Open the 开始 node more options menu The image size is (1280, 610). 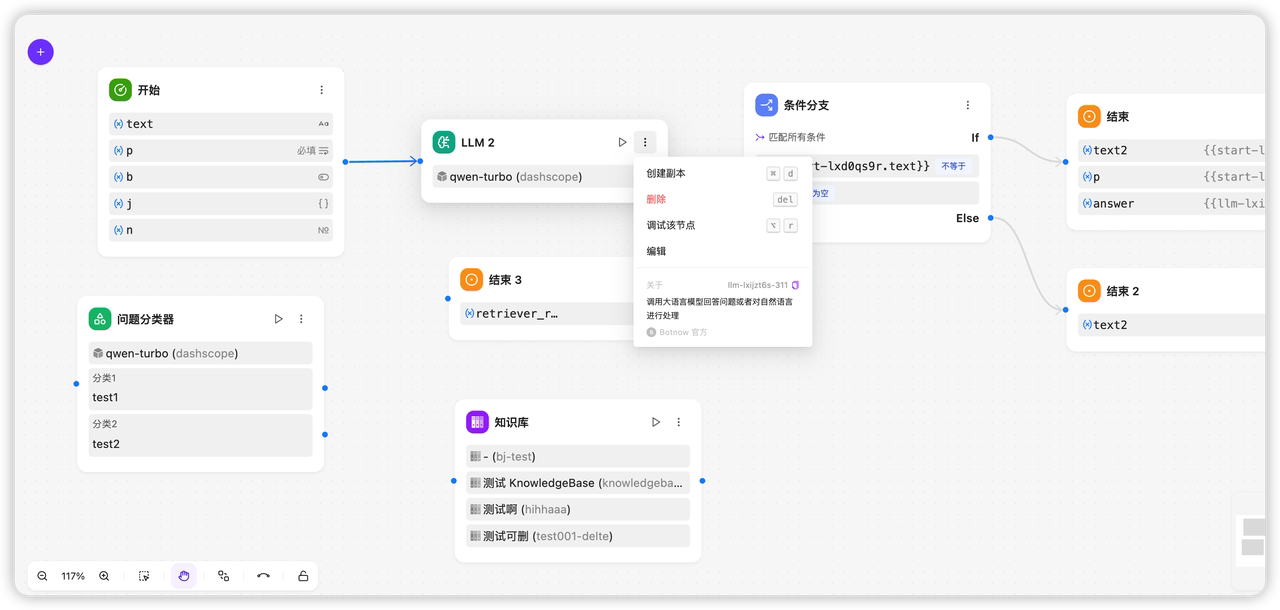click(322, 90)
